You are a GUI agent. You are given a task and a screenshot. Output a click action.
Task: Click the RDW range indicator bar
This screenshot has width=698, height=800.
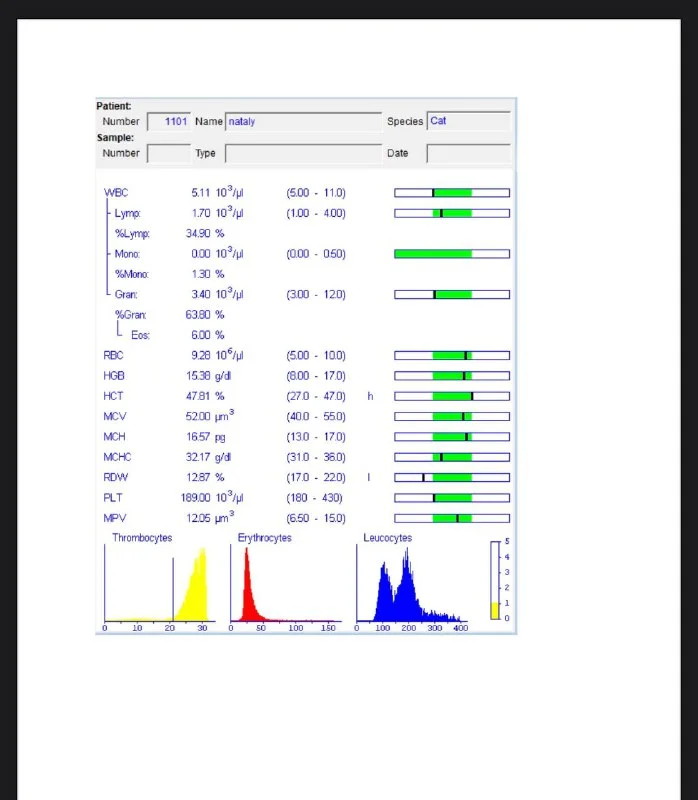452,477
